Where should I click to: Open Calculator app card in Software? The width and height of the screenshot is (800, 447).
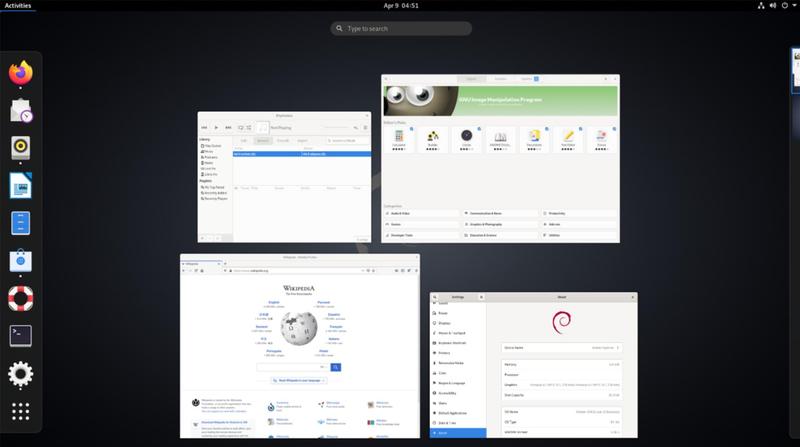[x=399, y=139]
